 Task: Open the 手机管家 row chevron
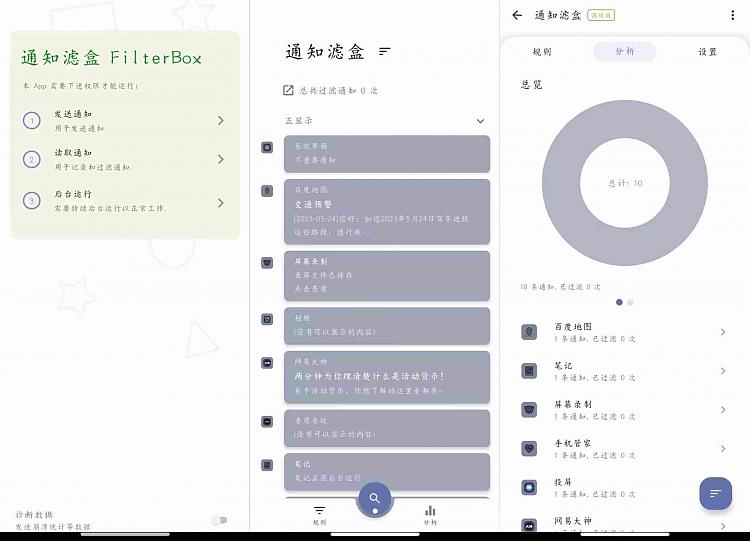point(723,448)
